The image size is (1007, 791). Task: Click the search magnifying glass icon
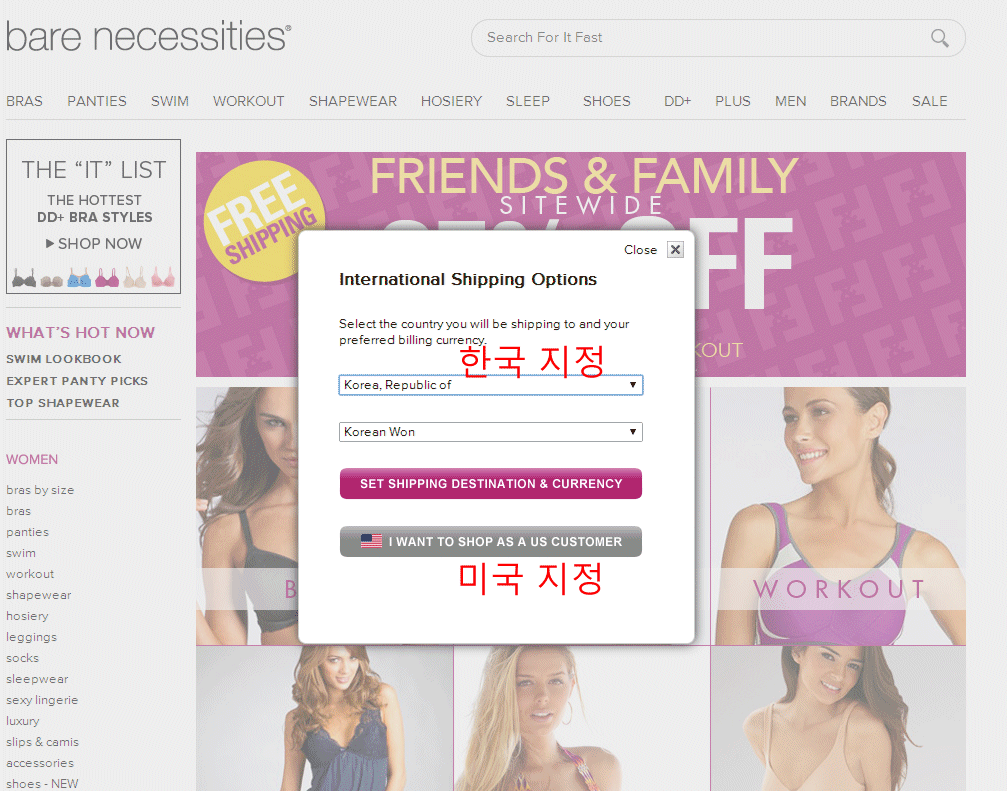939,38
